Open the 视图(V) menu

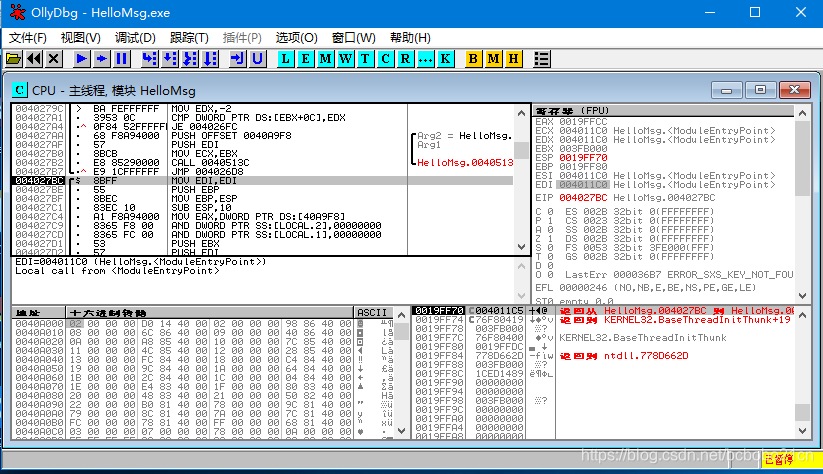80,38
